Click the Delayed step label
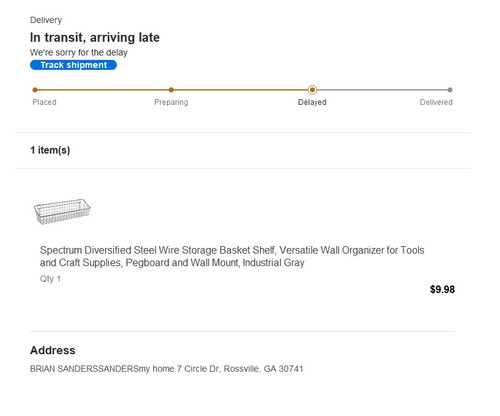Screen dimensions: 500x416 tap(312, 102)
